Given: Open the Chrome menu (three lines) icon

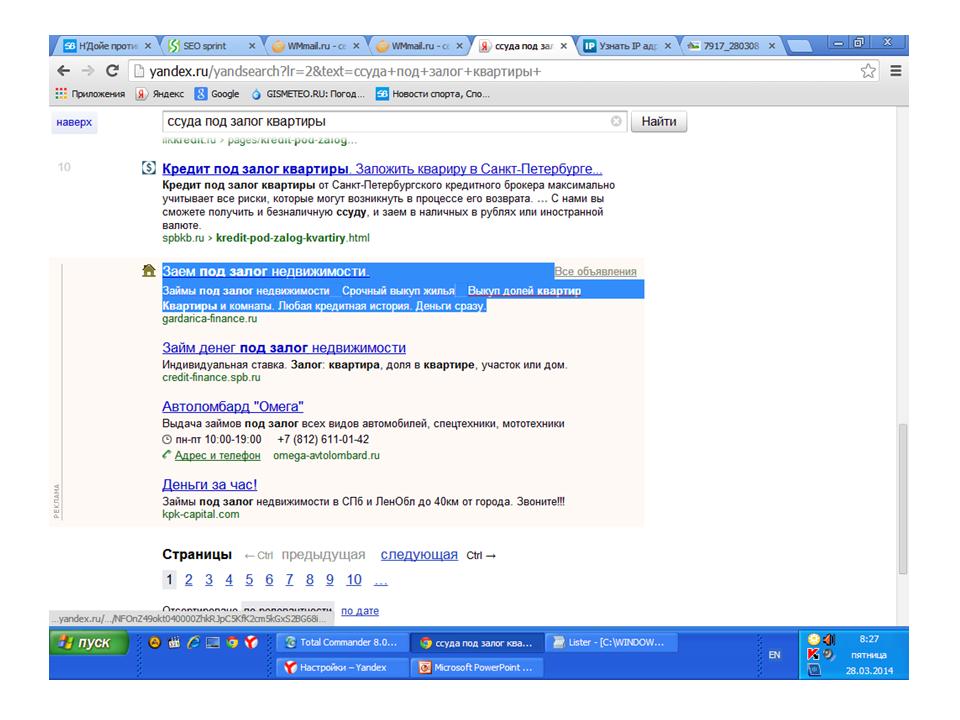Looking at the screenshot, I should click(896, 71).
